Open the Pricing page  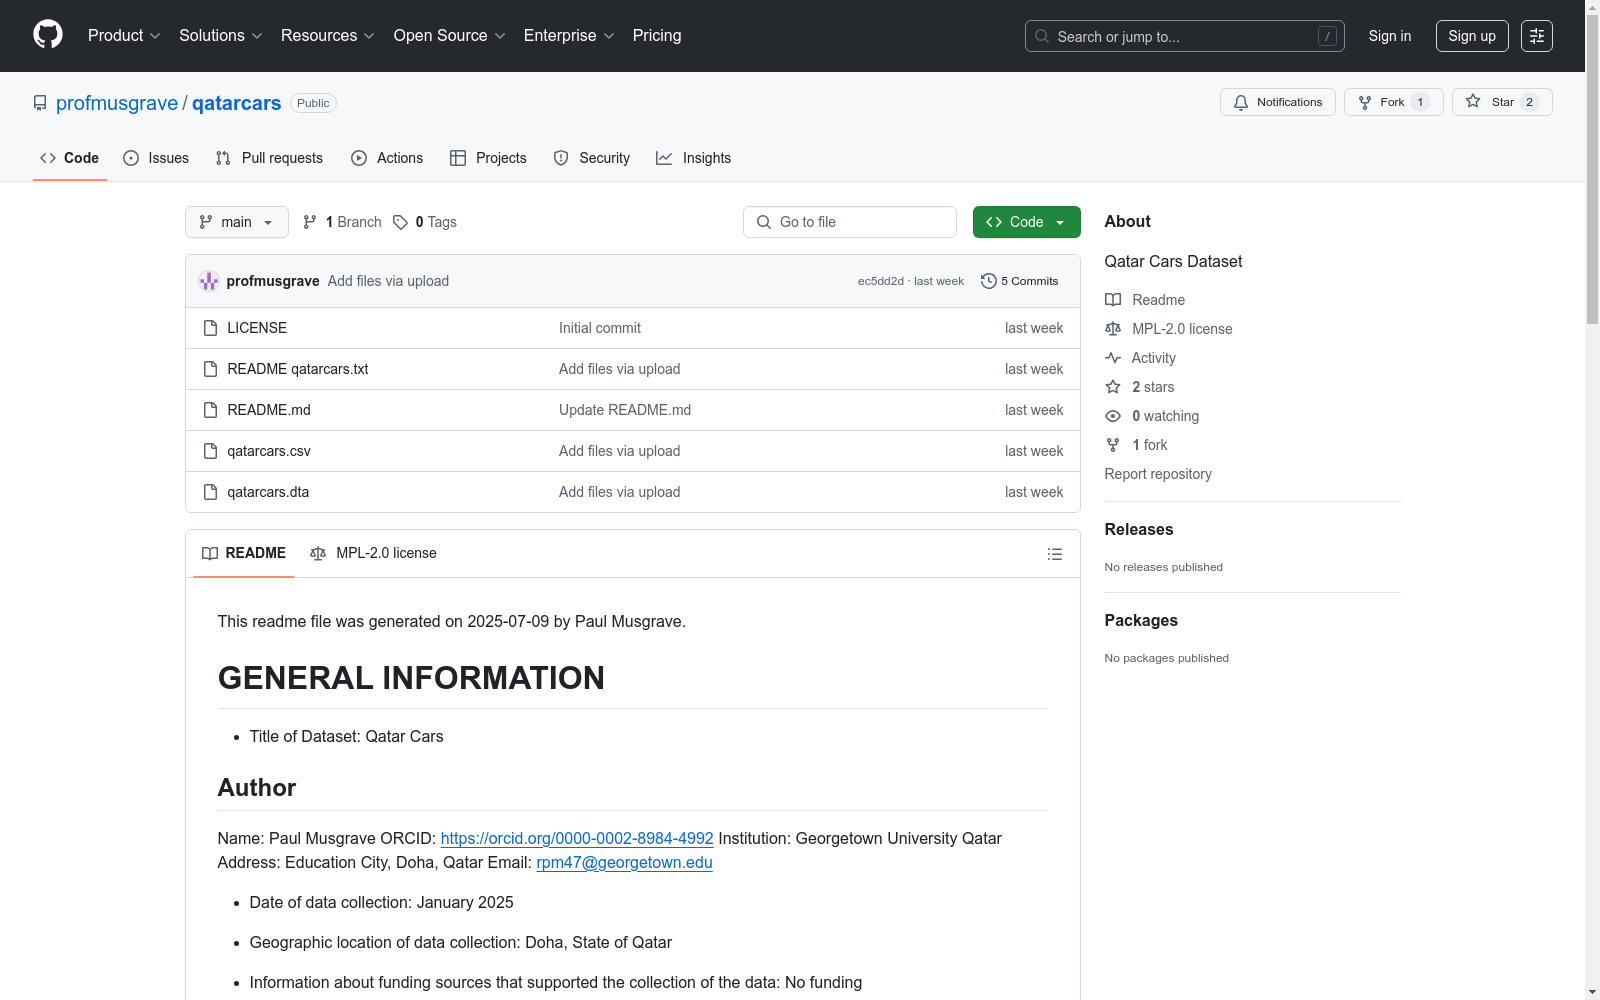(657, 35)
